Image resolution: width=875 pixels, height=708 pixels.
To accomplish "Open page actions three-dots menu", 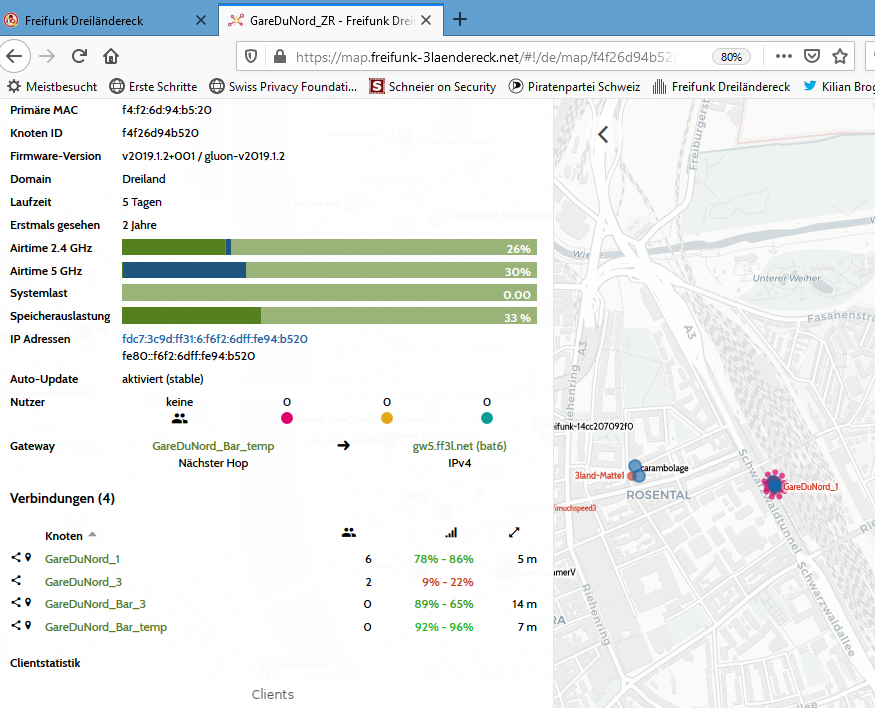I will point(783,56).
